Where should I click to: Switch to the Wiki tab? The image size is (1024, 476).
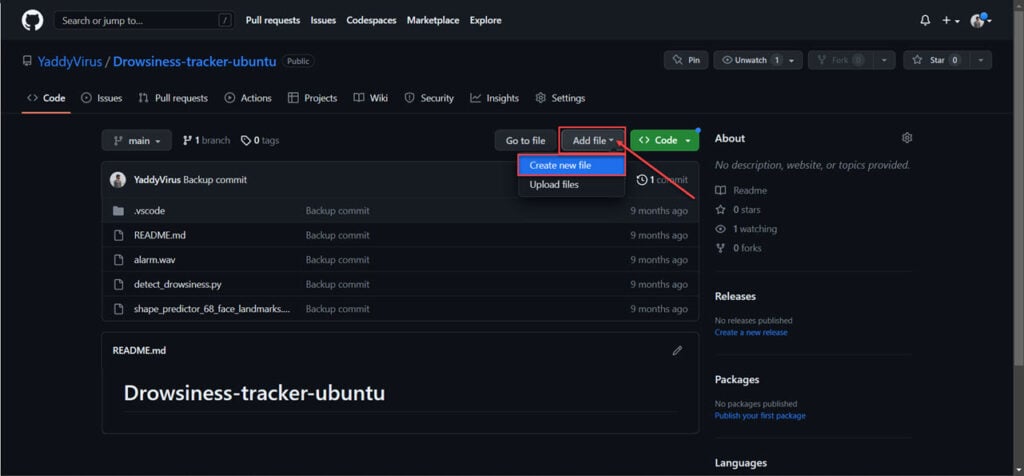point(370,98)
